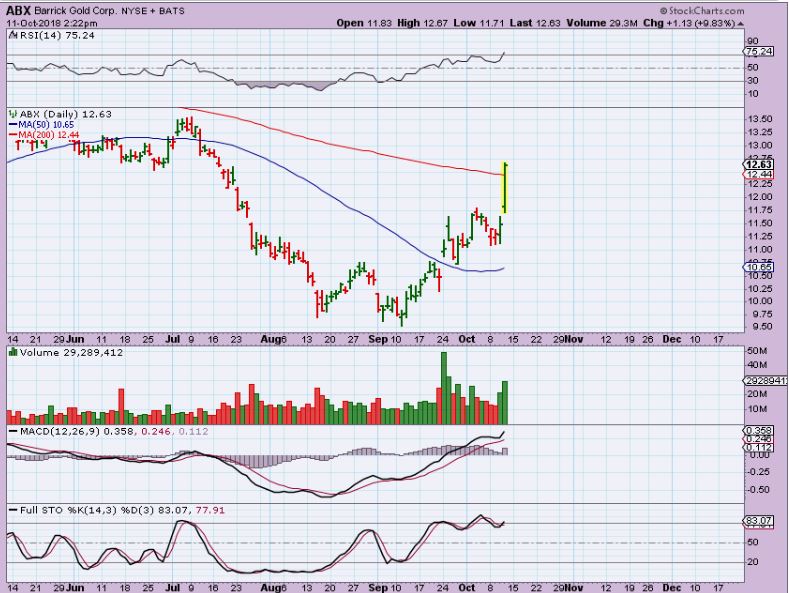789x593 pixels.
Task: Click the StockCharts.com copyright label
Action: tap(702, 11)
